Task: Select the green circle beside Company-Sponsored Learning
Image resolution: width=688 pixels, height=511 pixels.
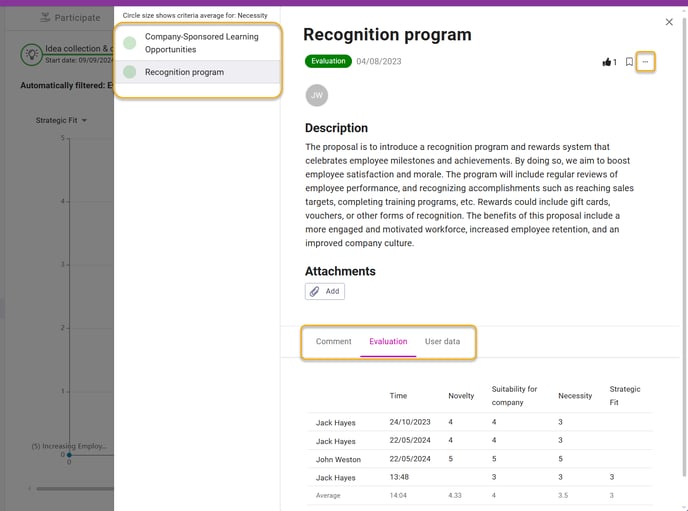Action: pyautogui.click(x=129, y=43)
